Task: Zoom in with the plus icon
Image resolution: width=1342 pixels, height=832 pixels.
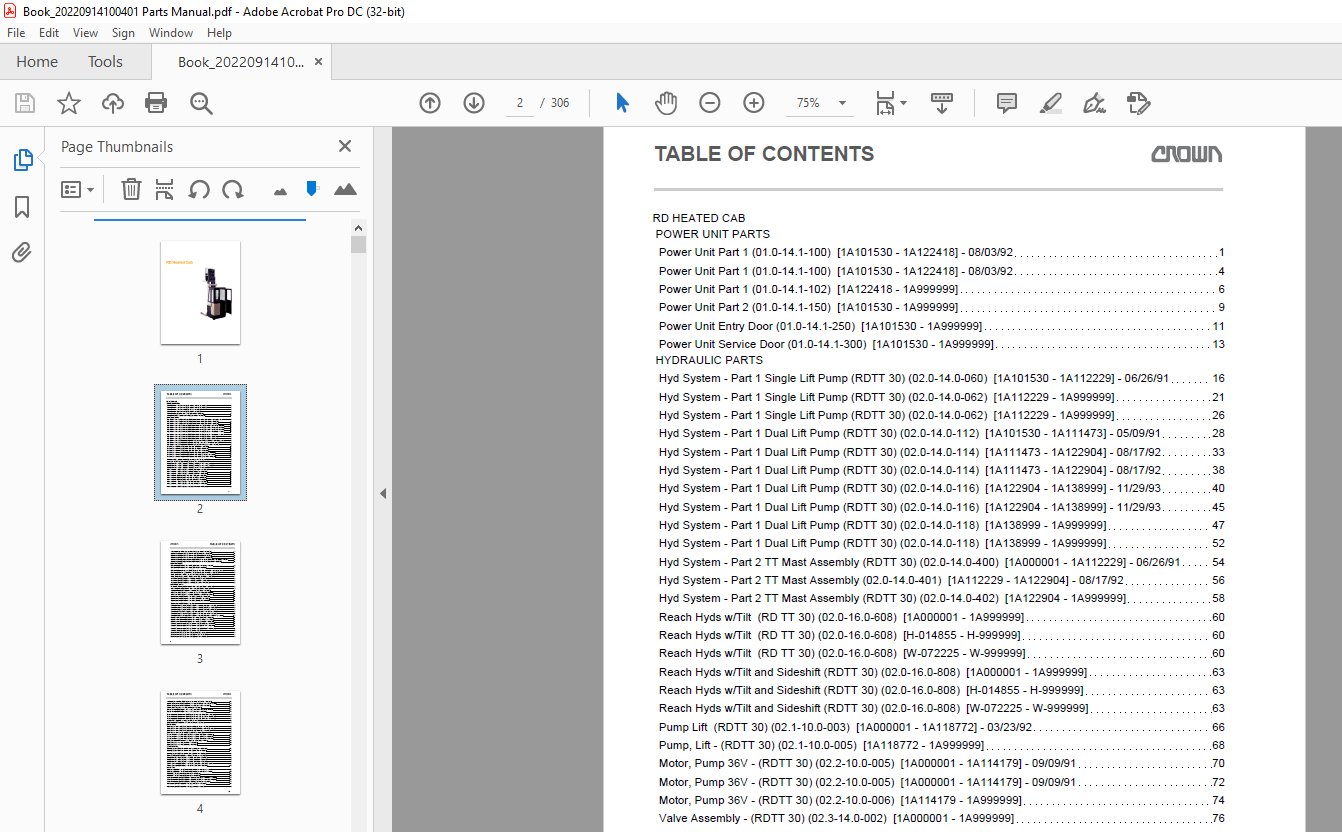Action: pos(754,103)
